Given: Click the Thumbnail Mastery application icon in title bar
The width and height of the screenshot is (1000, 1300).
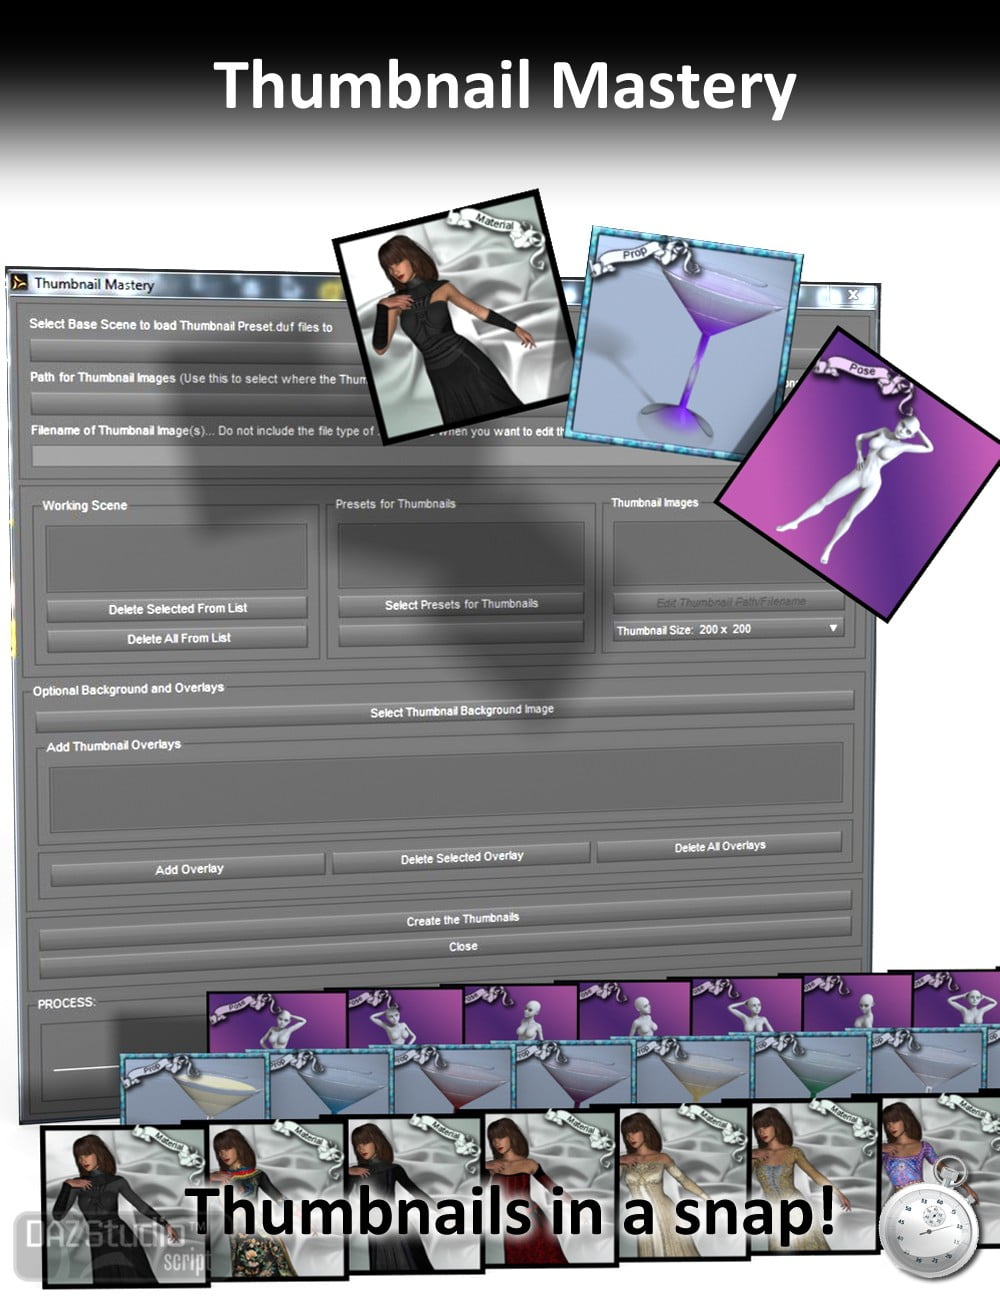Looking at the screenshot, I should [x=20, y=284].
